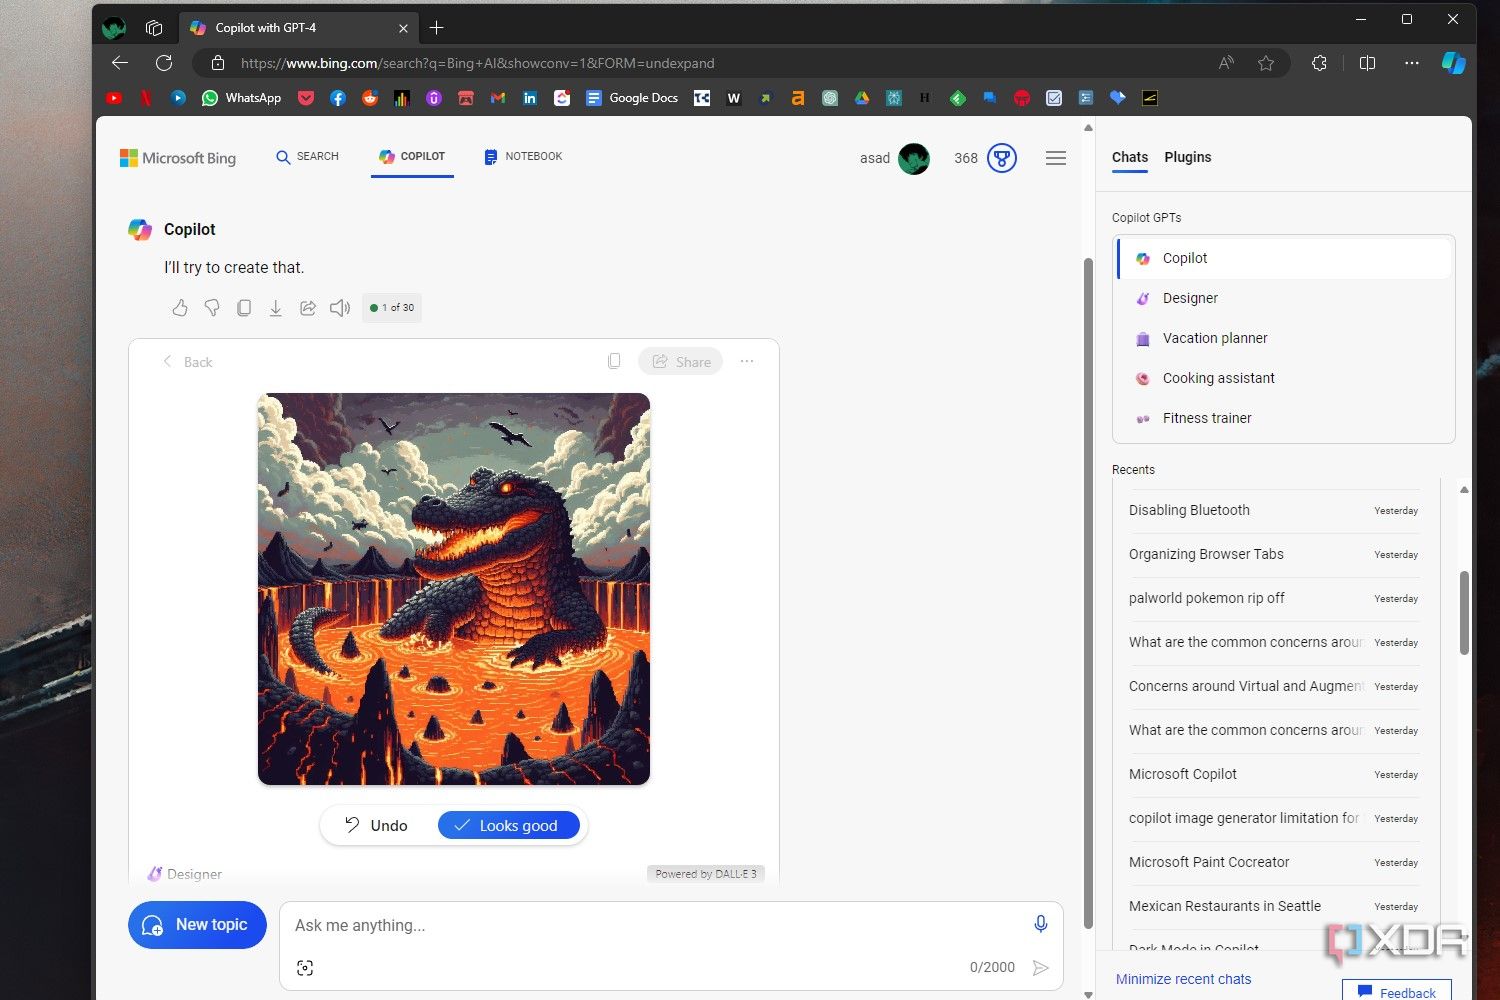
Task: Open the Reddit bookmark
Action: click(370, 98)
